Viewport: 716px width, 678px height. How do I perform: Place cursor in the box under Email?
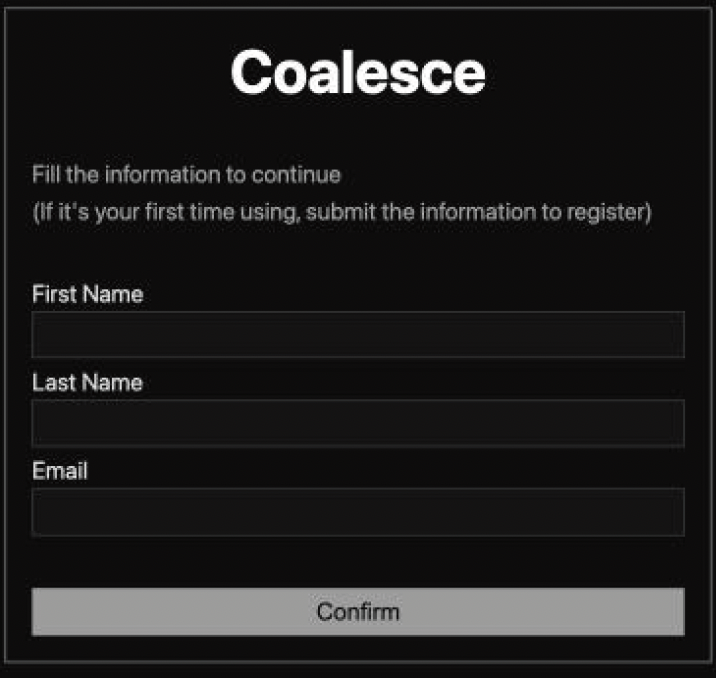point(358,511)
